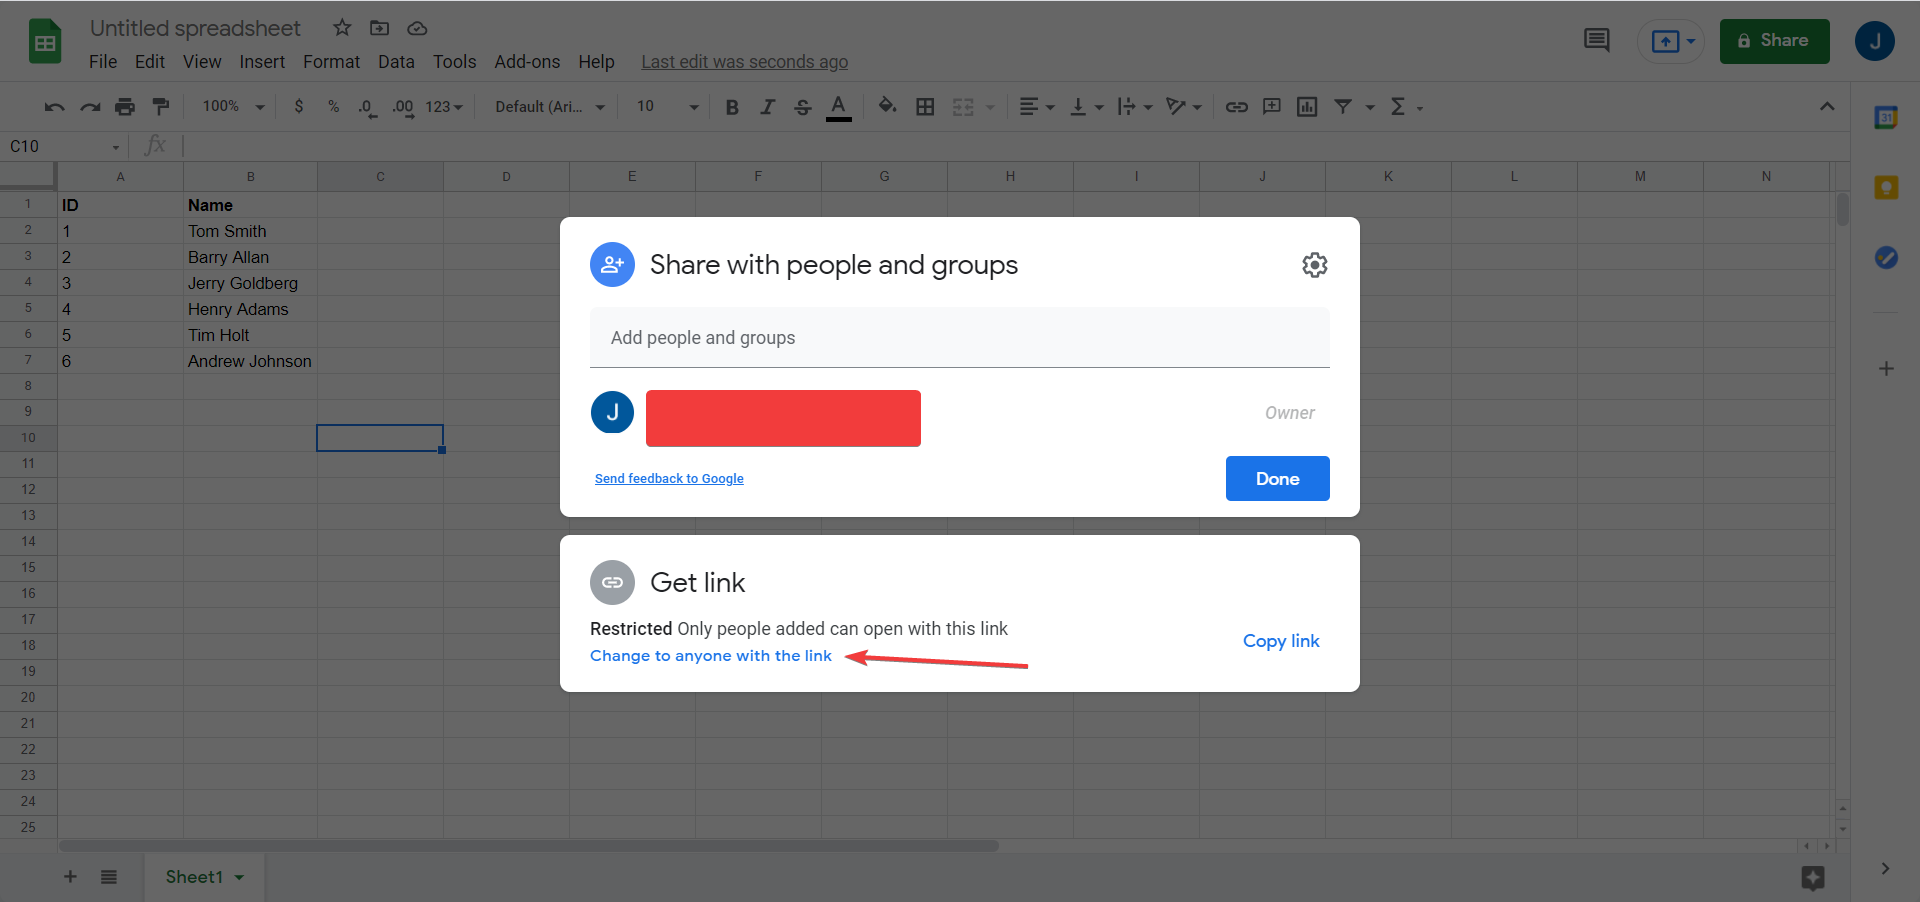Open the Format menu
Image resolution: width=1920 pixels, height=902 pixels.
click(x=331, y=62)
